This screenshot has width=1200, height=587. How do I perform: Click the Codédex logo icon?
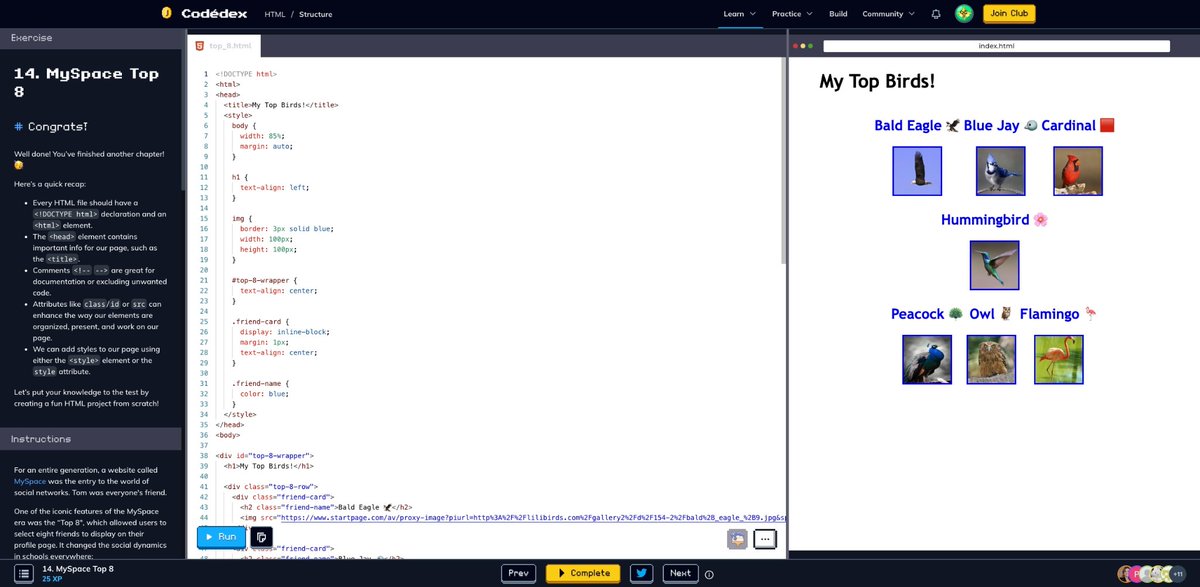(166, 13)
